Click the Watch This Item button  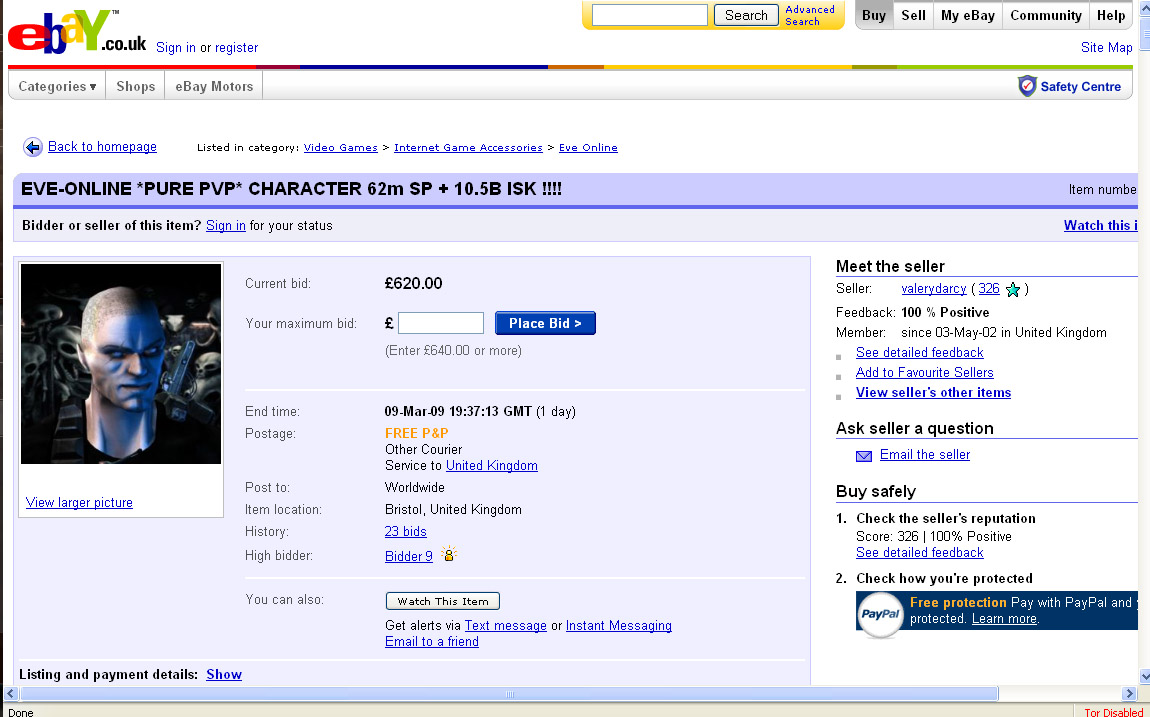coord(443,601)
